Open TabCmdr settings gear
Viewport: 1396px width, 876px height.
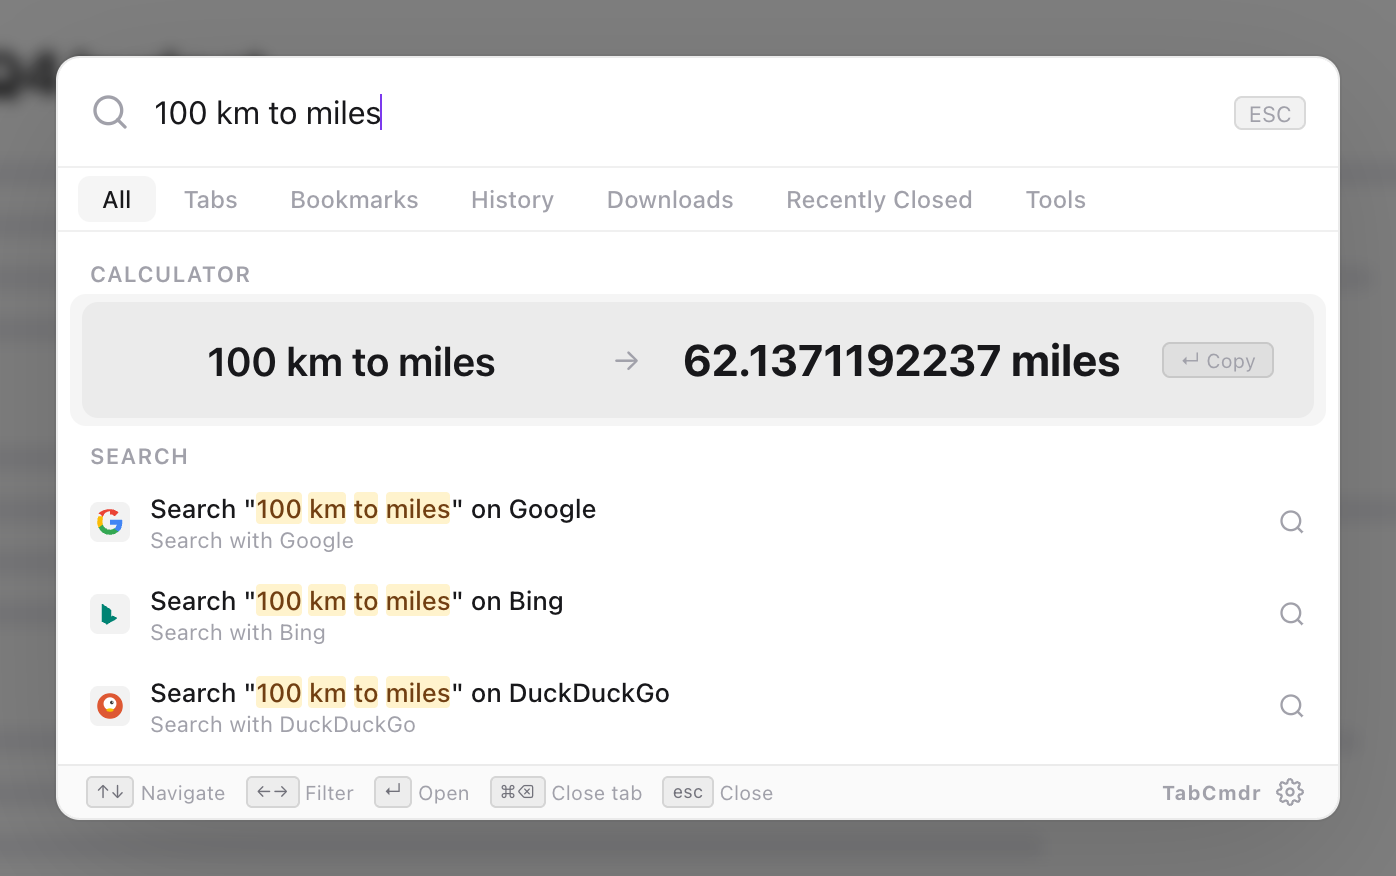pyautogui.click(x=1290, y=792)
